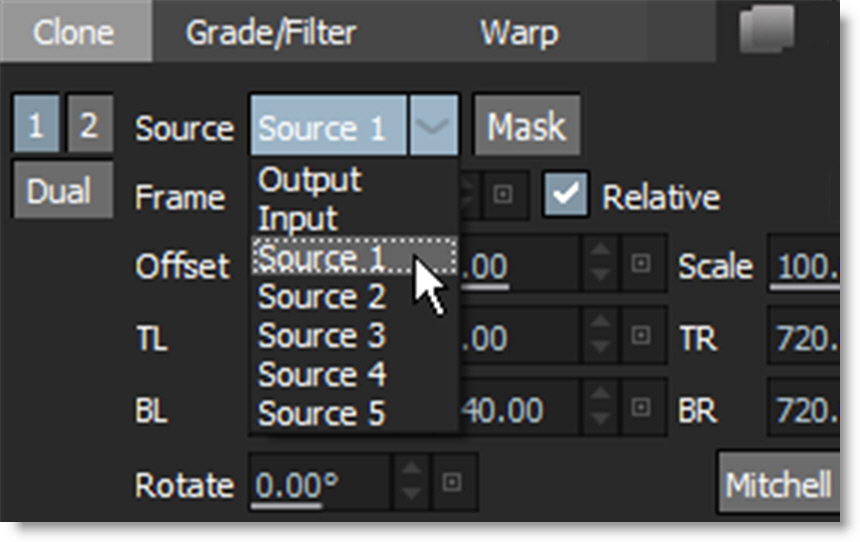Click keyframe icon in the TL row
Image resolution: width=860 pixels, height=542 pixels.
click(638, 338)
